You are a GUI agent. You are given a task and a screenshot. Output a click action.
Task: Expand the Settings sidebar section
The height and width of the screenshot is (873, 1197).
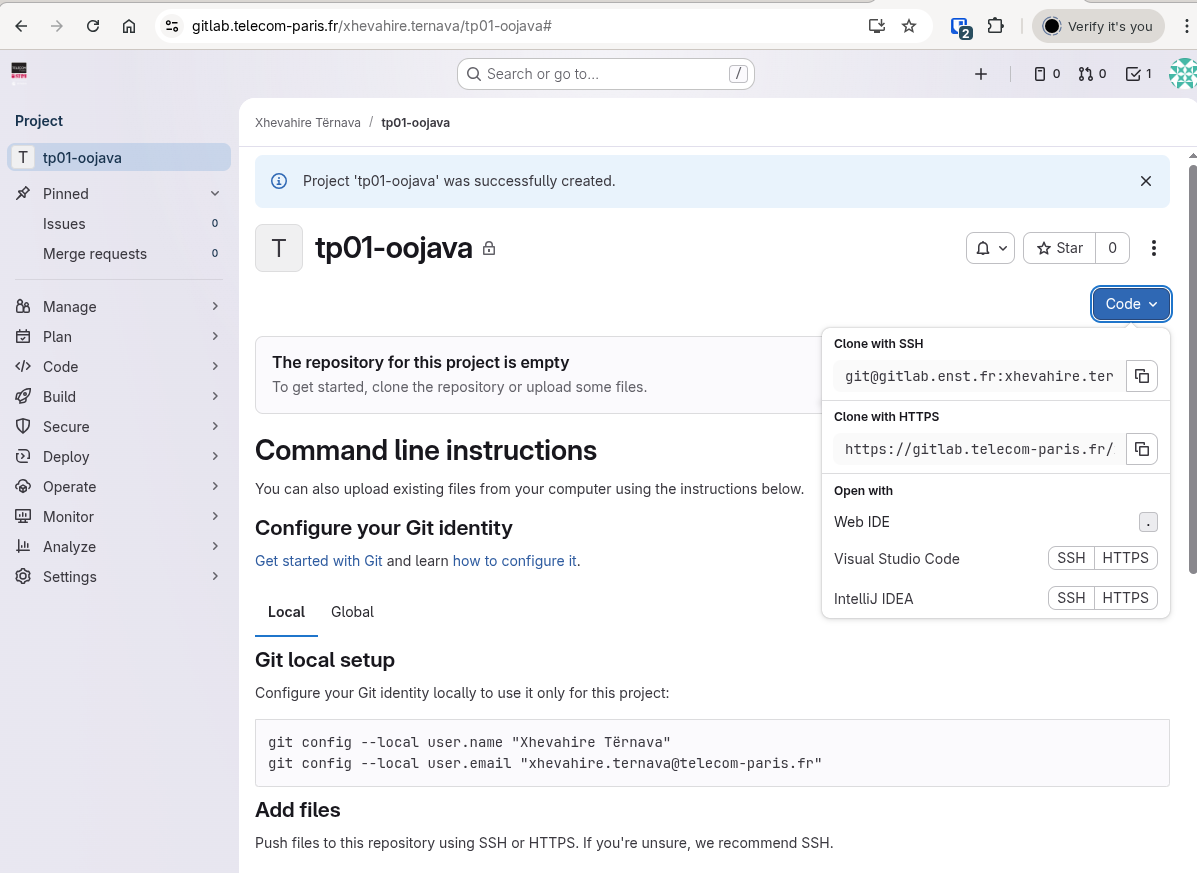click(x=118, y=577)
